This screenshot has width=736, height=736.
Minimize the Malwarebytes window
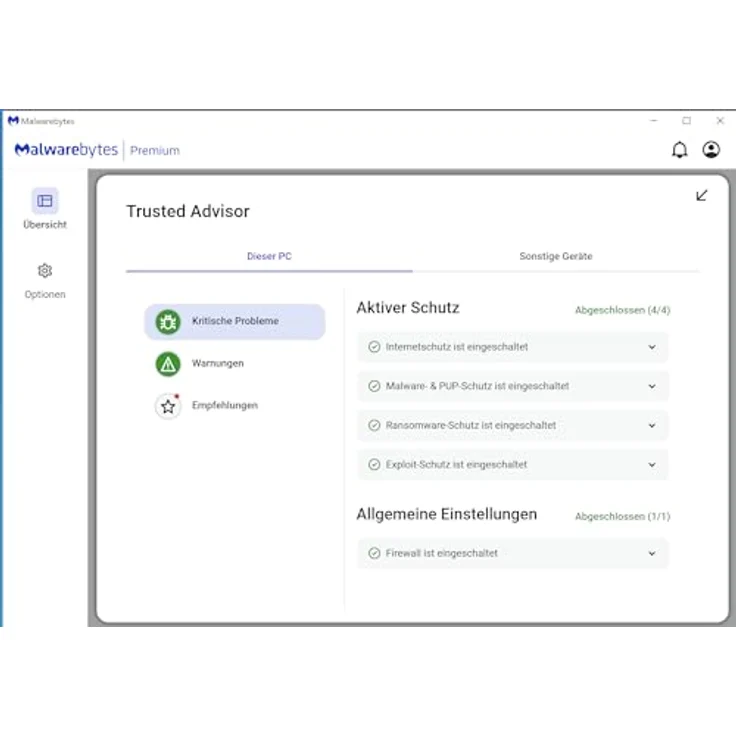point(653,121)
